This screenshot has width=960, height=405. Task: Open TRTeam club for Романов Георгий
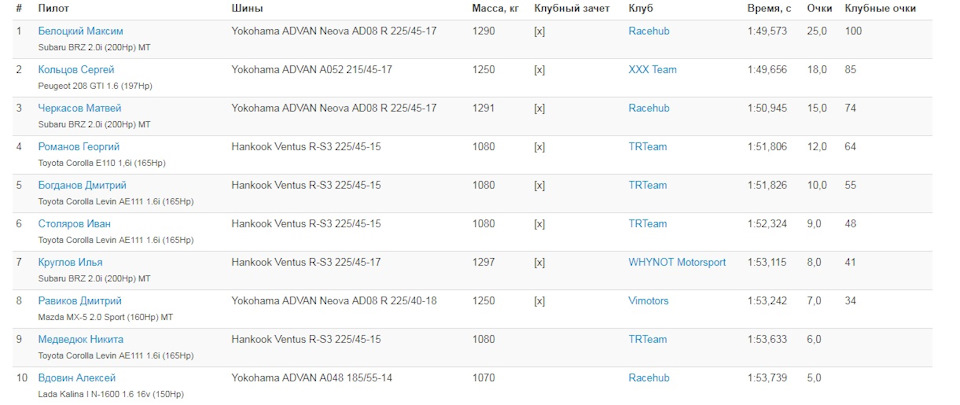tap(648, 147)
